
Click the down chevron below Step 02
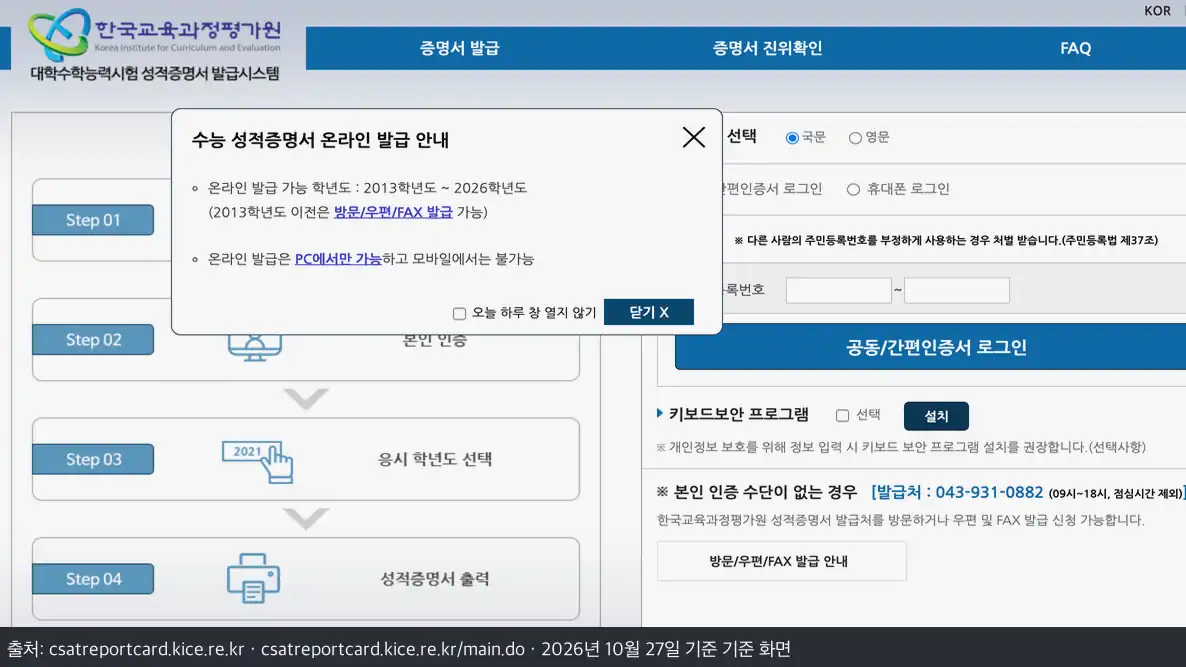point(306,398)
